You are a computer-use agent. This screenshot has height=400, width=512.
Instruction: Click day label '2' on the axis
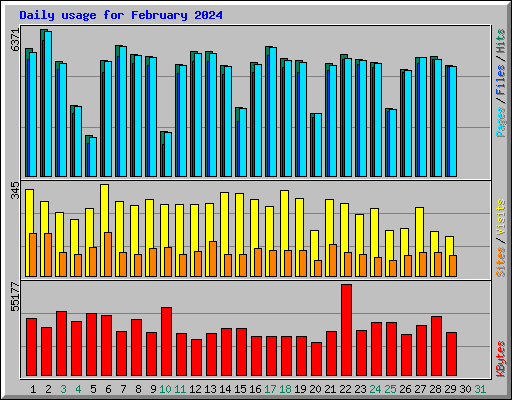click(48, 389)
